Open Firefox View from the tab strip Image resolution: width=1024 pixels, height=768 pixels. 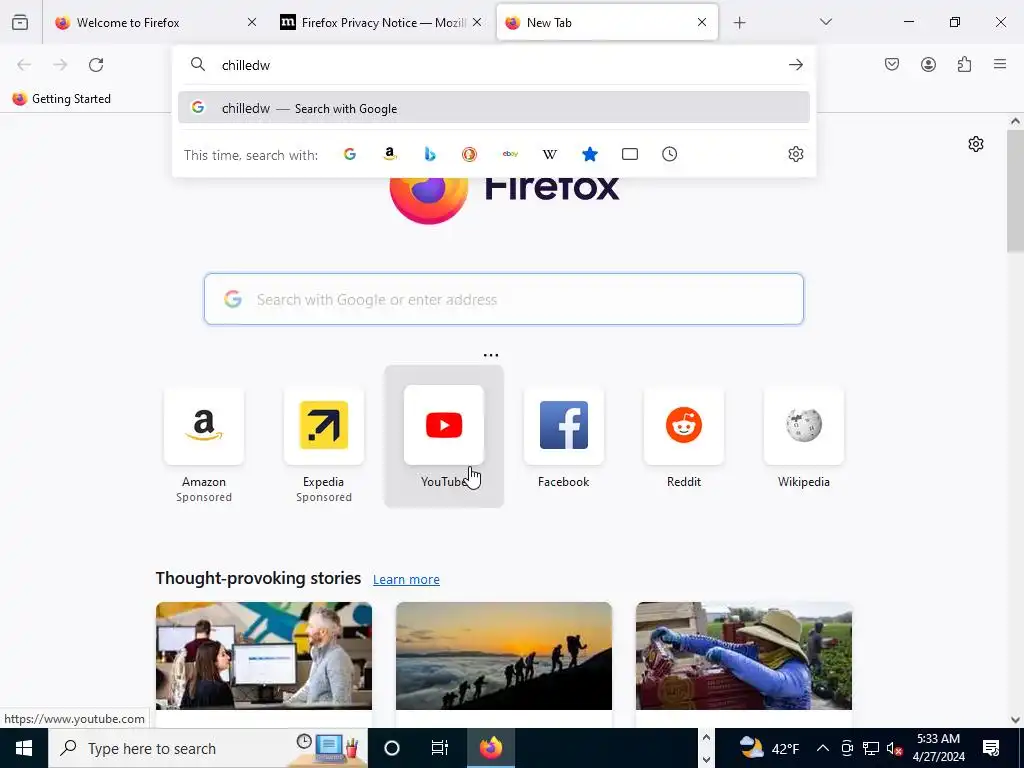click(20, 23)
